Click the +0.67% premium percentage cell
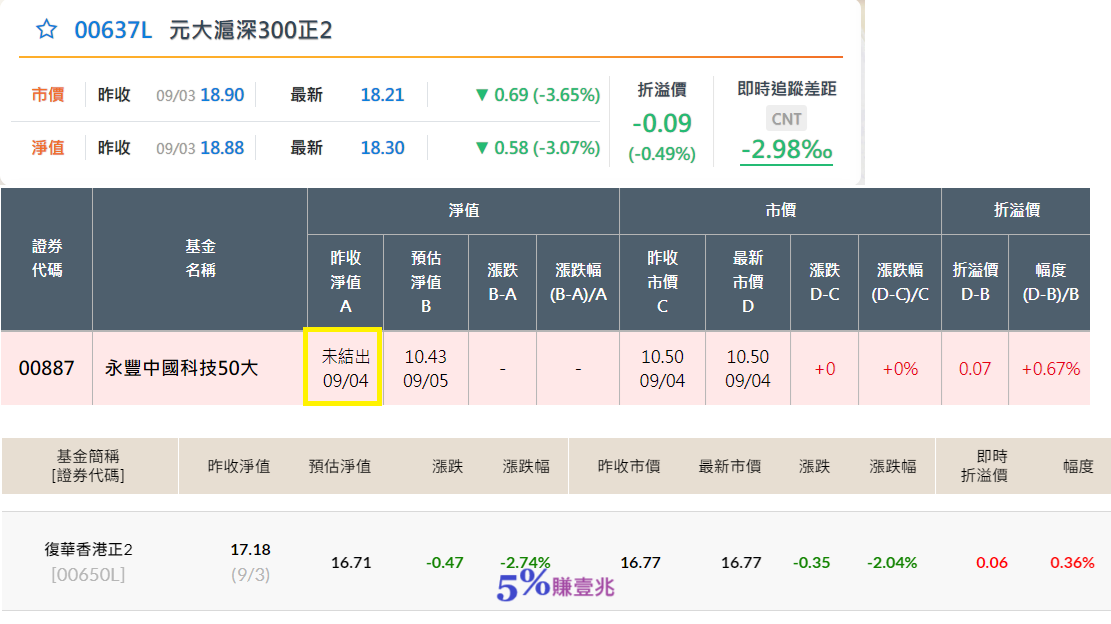This screenshot has height=624, width=1111. pos(1050,368)
